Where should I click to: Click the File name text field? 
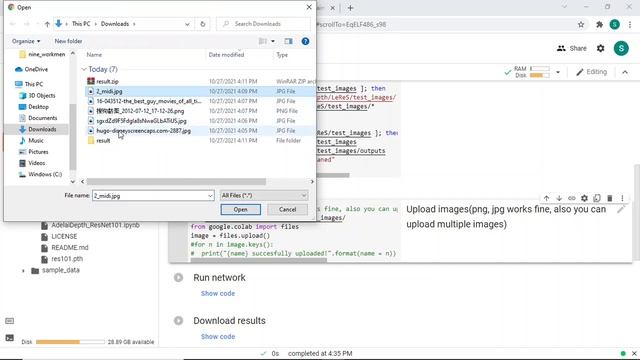click(149, 196)
